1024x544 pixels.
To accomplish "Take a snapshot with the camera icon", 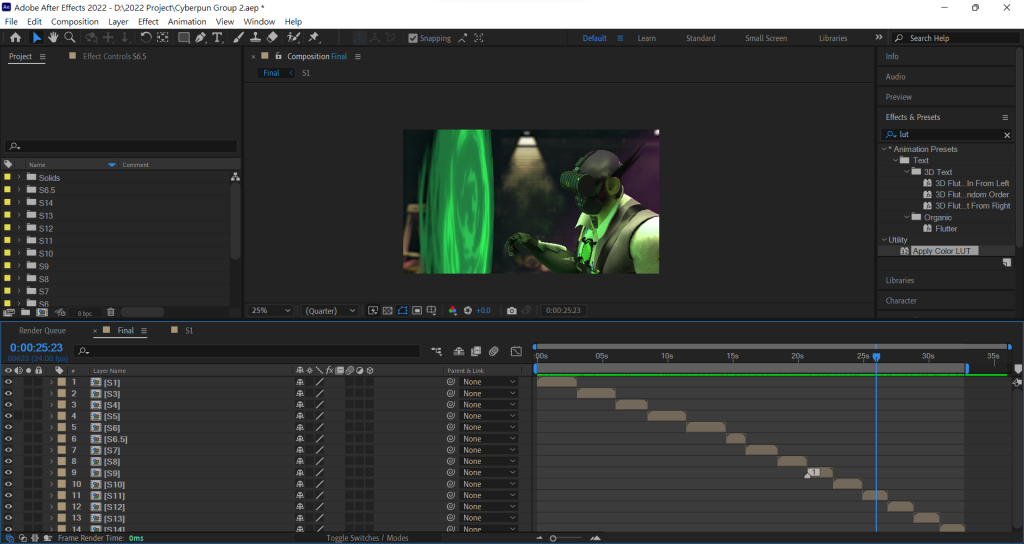I will [511, 310].
